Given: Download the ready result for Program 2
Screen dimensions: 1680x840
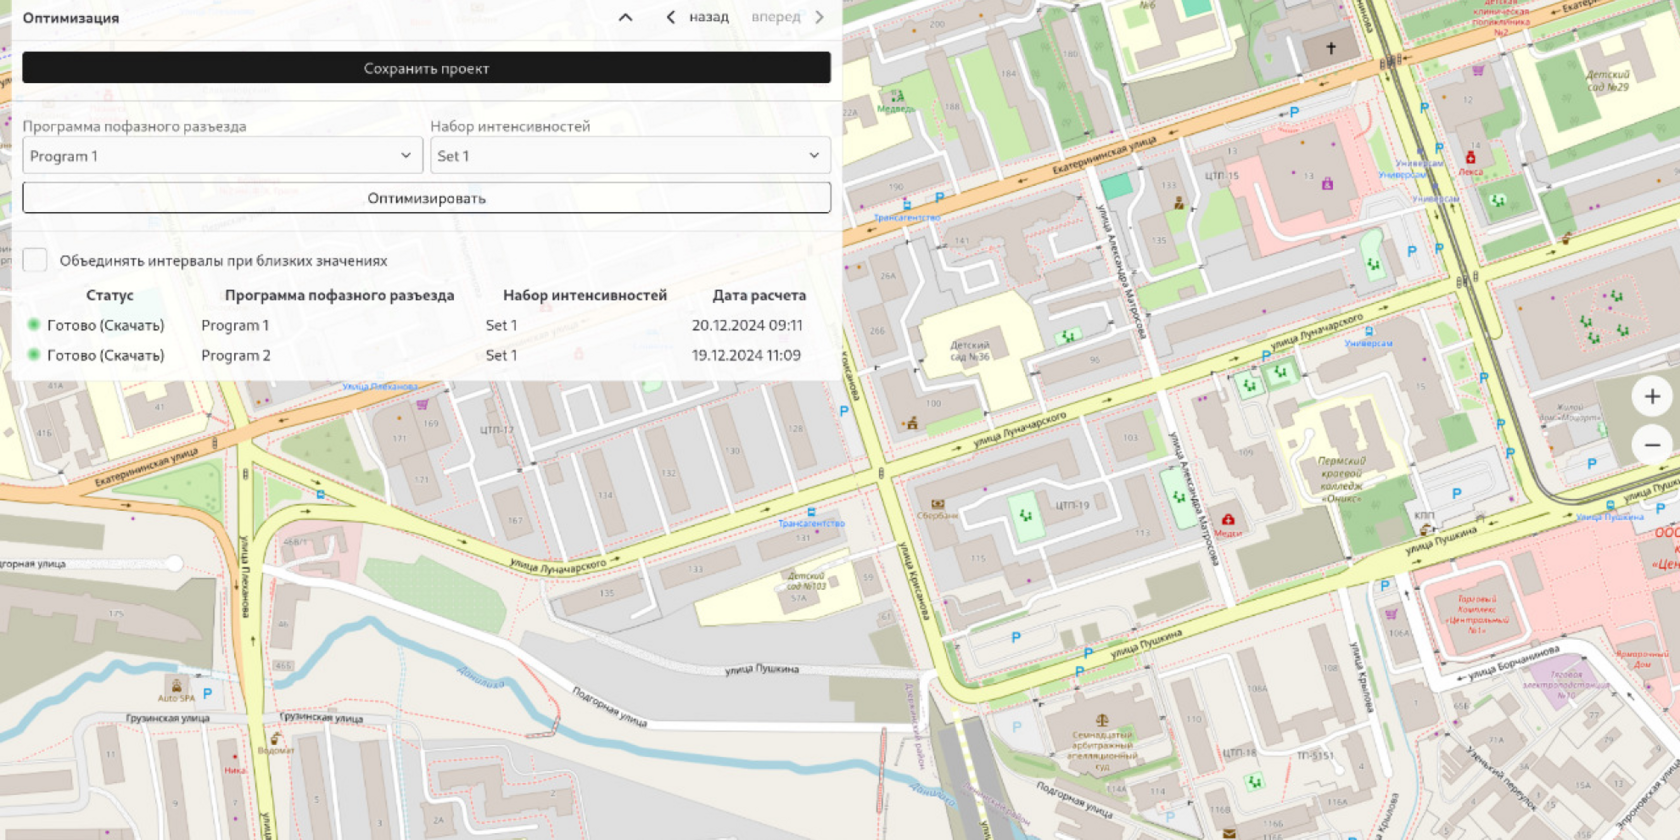Looking at the screenshot, I should click(105, 355).
